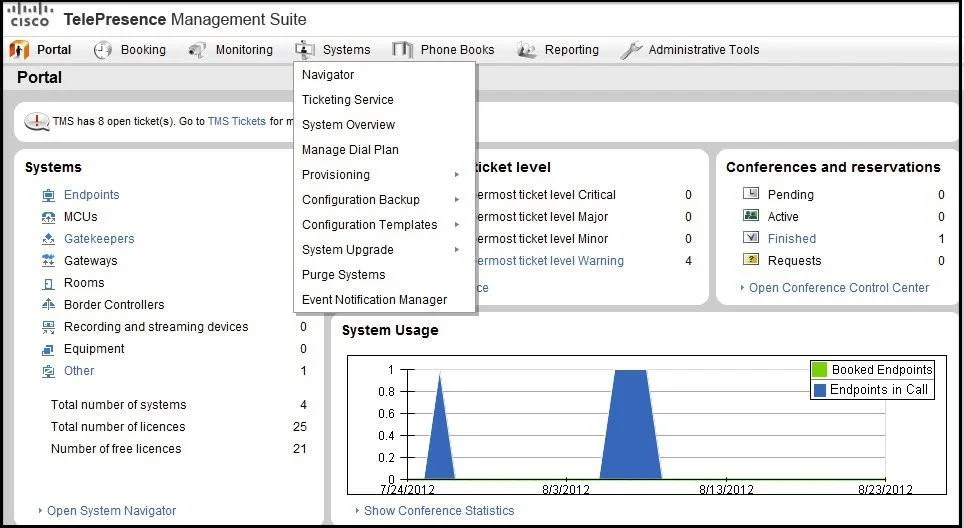This screenshot has width=964, height=528.
Task: Expand the Configuration Templates submenu
Action: tap(381, 224)
